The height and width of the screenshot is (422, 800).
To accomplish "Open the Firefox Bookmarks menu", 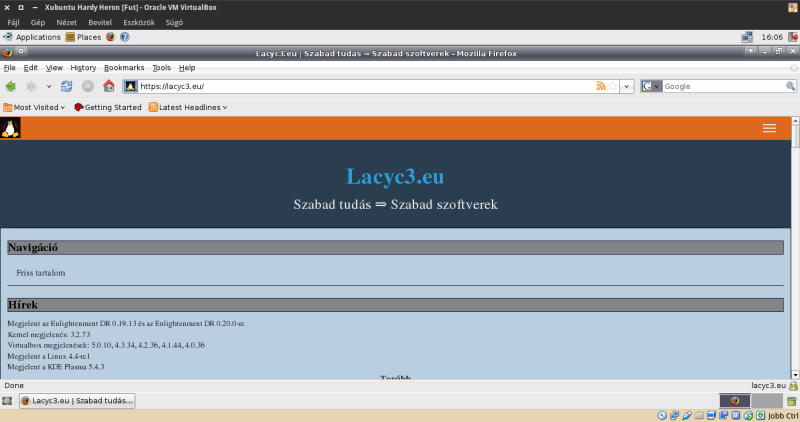I will [124, 67].
